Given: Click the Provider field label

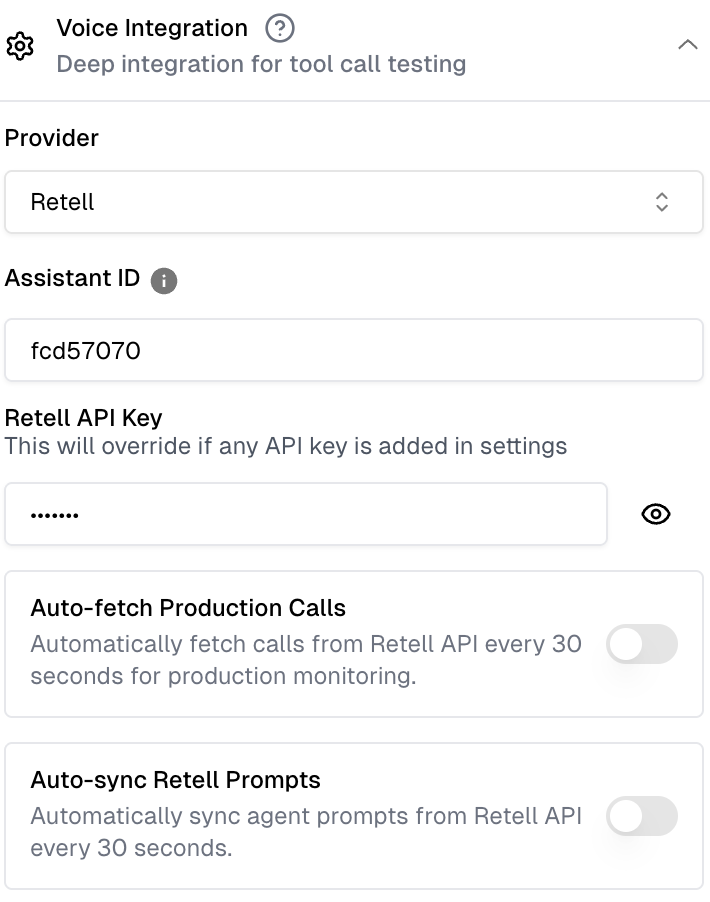Looking at the screenshot, I should pyautogui.click(x=52, y=138).
